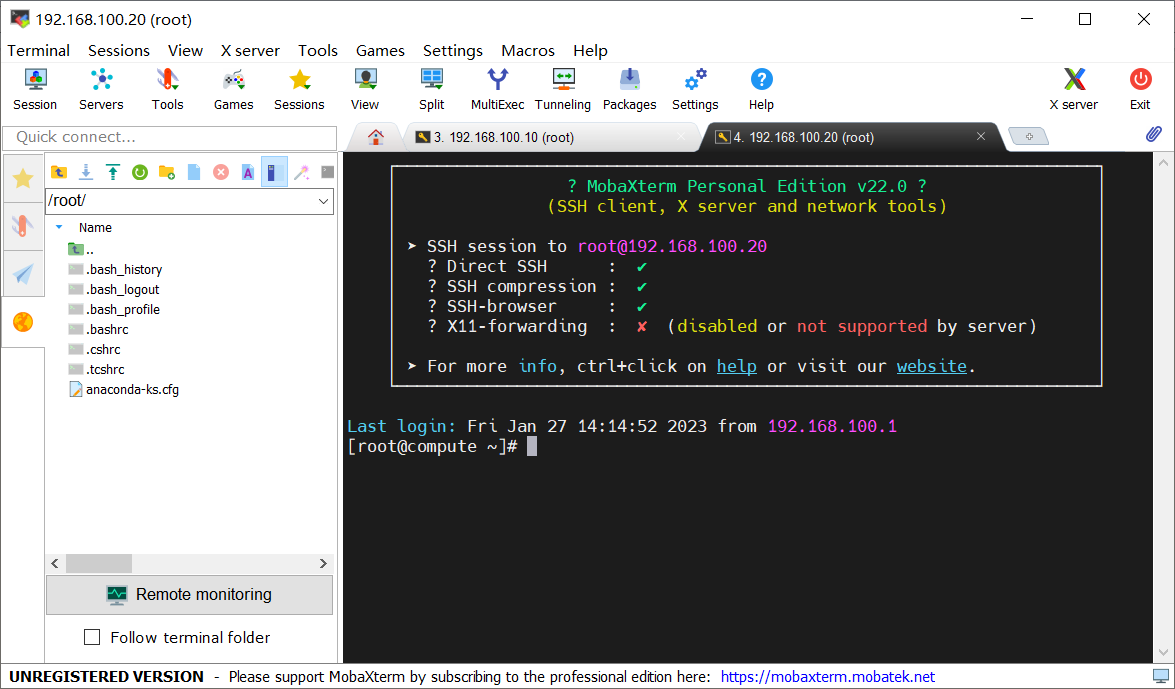The image size is (1175, 689).
Task: Open the Sessions menu
Action: tap(119, 50)
